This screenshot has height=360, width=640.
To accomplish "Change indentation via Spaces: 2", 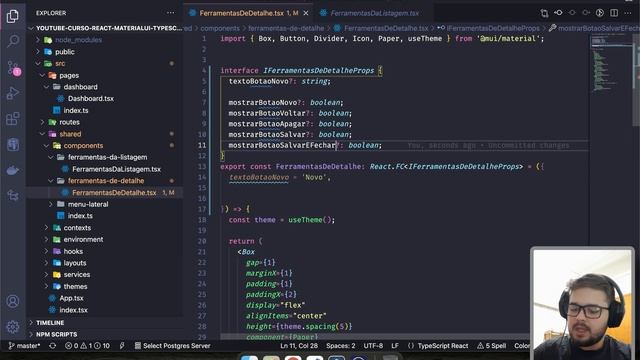I will pyautogui.click(x=340, y=346).
